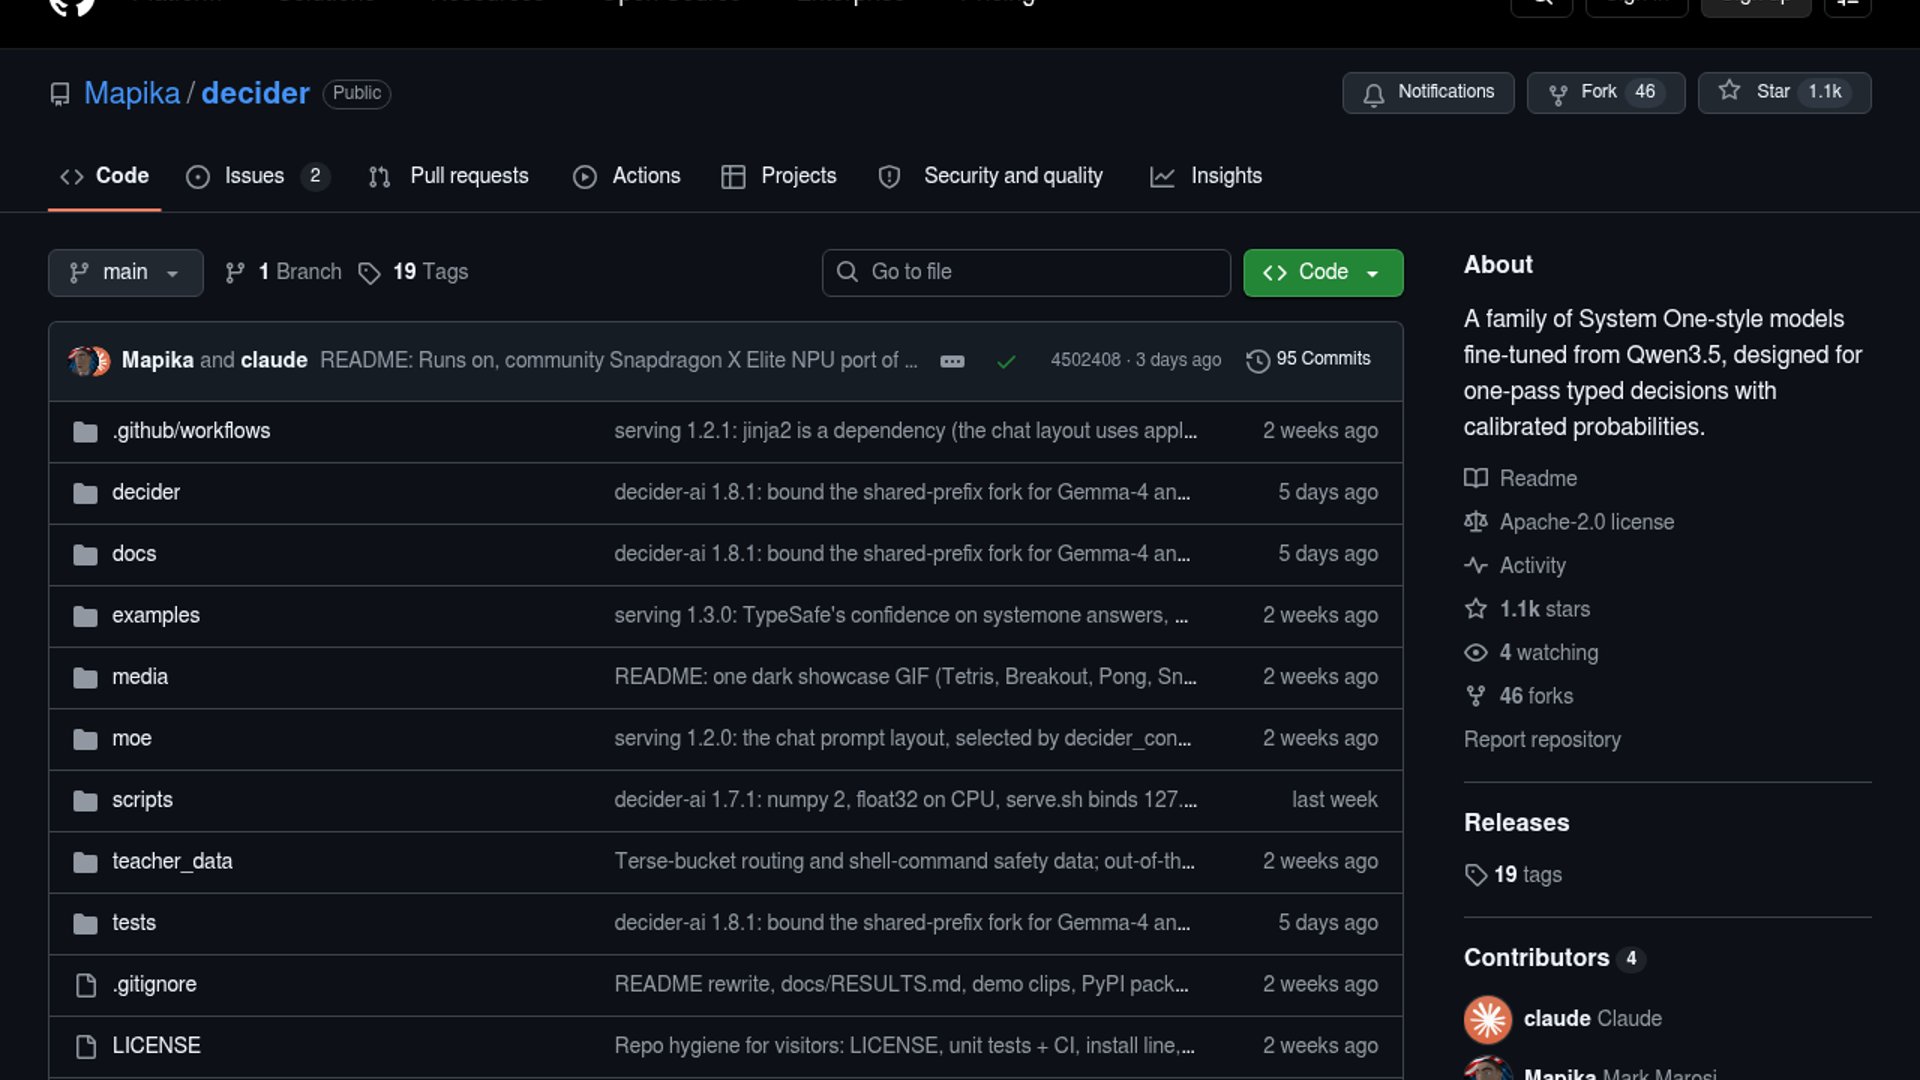Click the Mapika avatar in the commit row
Image resolution: width=1920 pixels, height=1080 pixels.
point(81,361)
